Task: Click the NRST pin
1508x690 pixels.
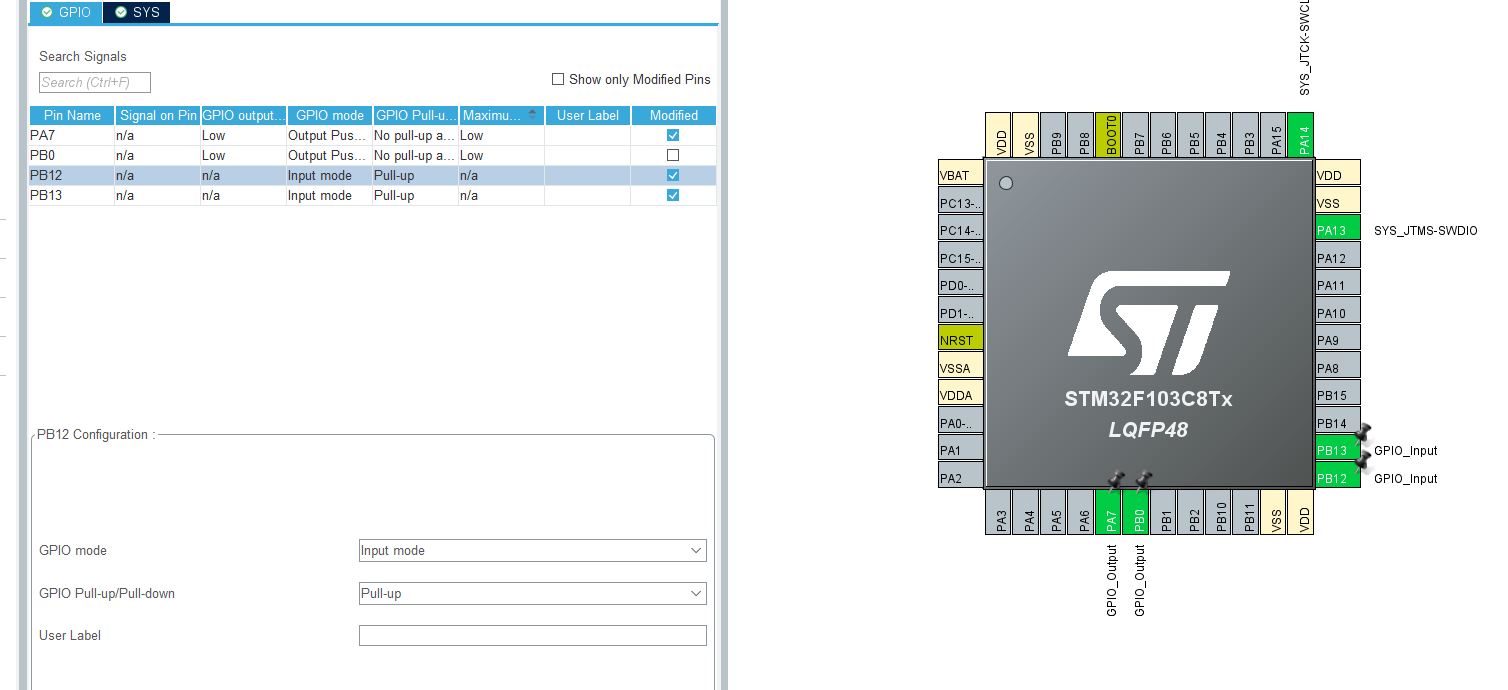Action: coord(961,340)
